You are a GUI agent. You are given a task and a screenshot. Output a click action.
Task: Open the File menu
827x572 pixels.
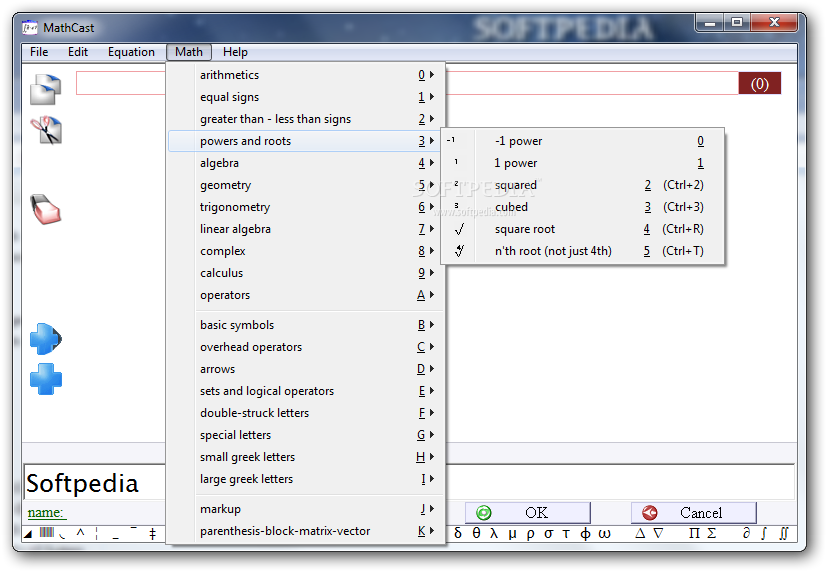click(x=39, y=52)
